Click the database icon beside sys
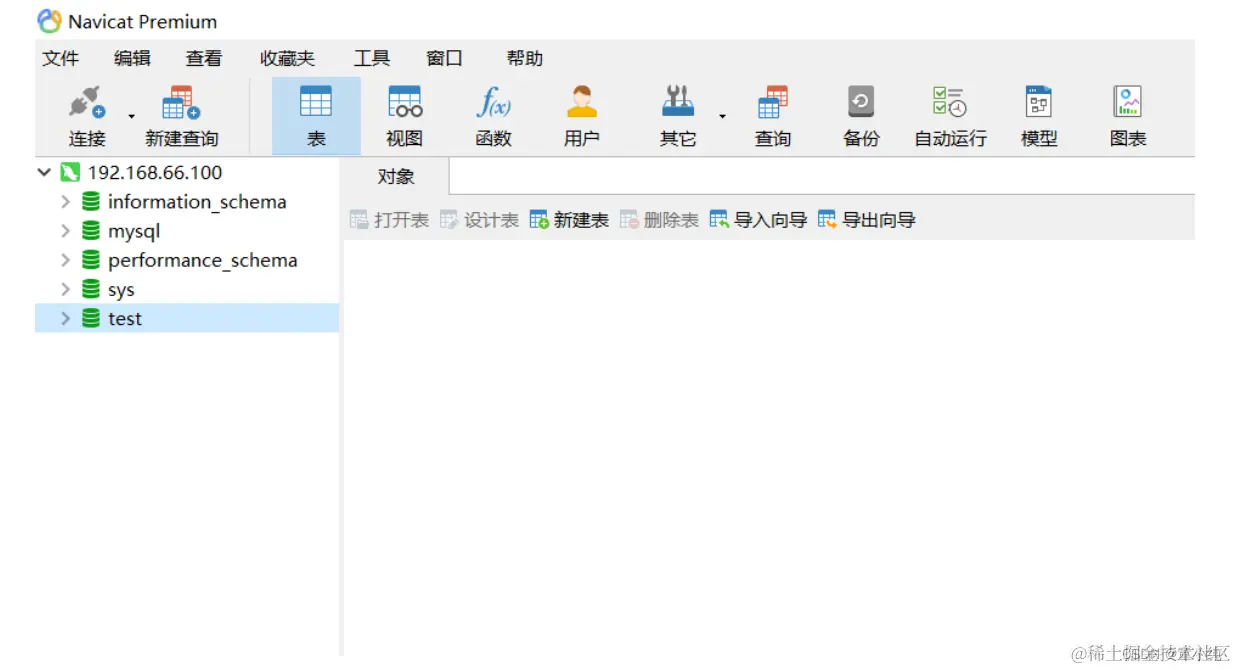 point(91,289)
